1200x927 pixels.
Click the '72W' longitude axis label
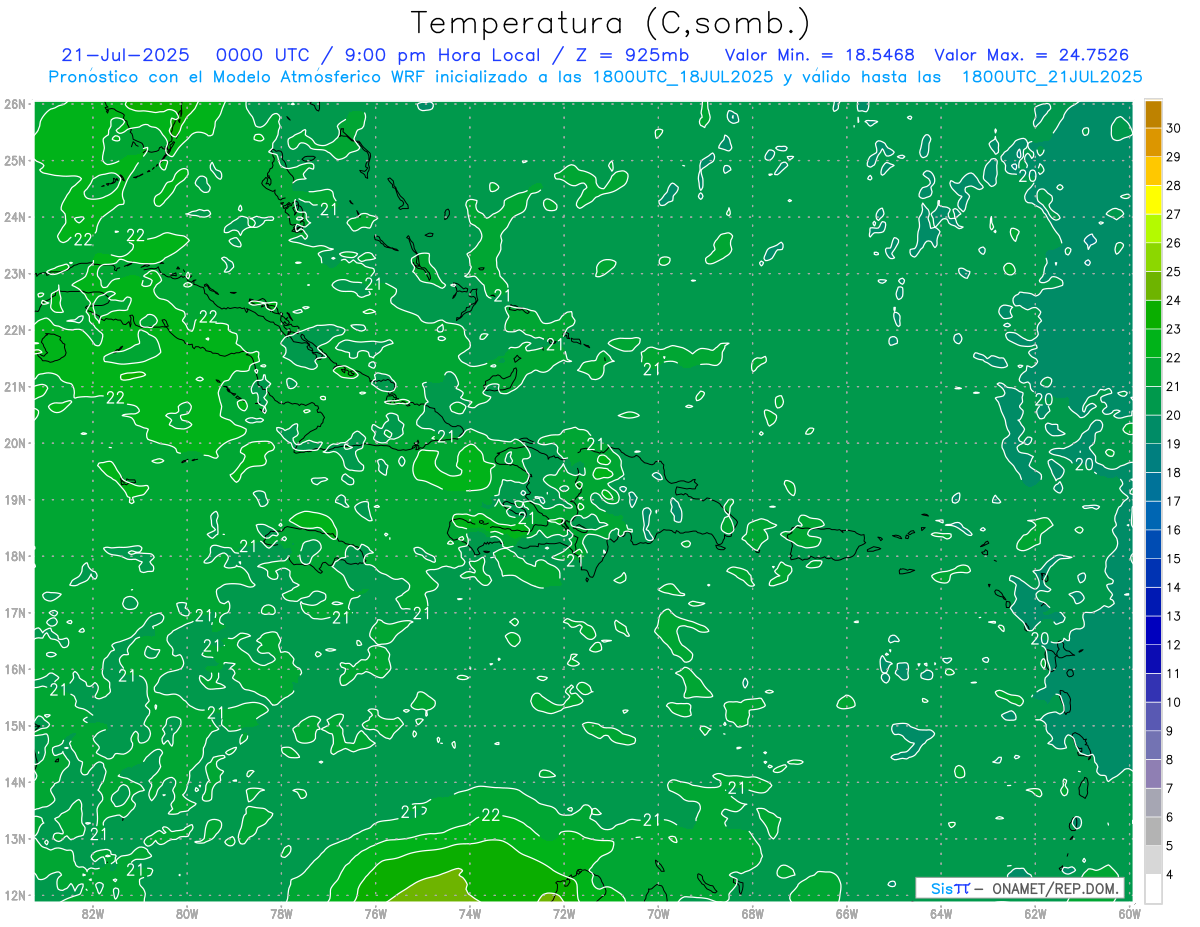[564, 912]
